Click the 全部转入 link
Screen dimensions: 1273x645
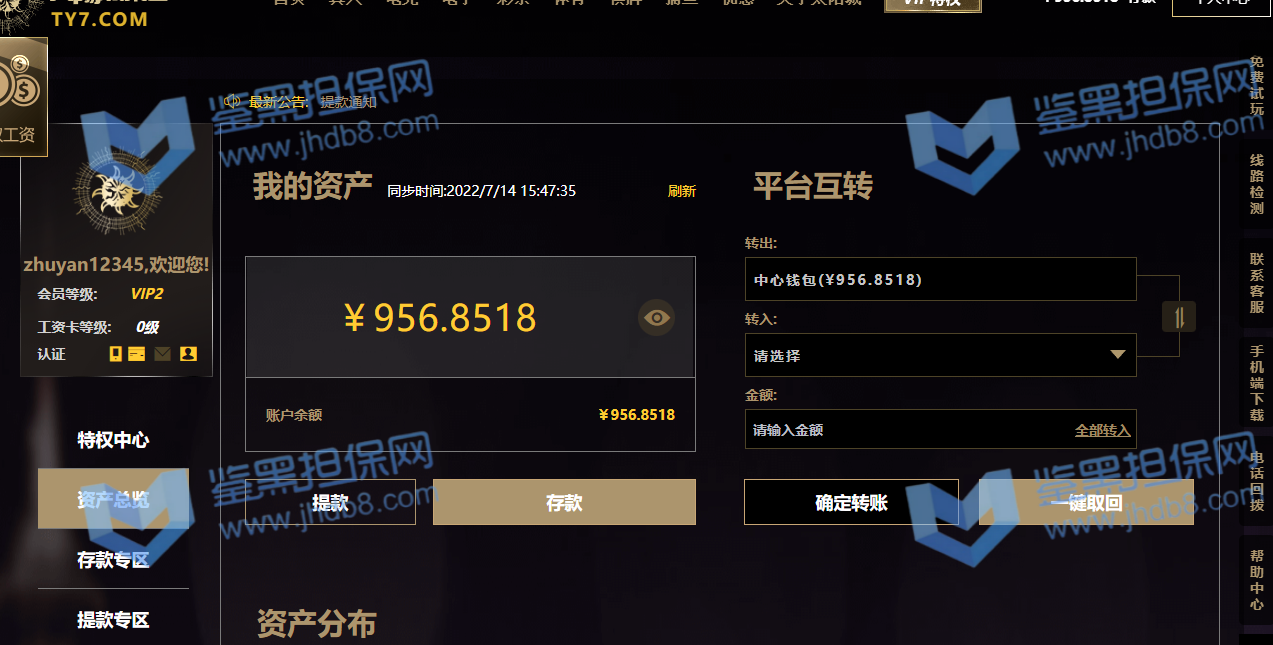[x=1102, y=430]
